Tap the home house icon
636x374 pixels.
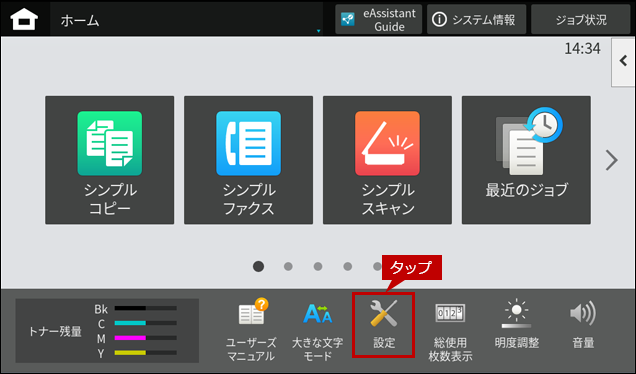click(x=24, y=19)
